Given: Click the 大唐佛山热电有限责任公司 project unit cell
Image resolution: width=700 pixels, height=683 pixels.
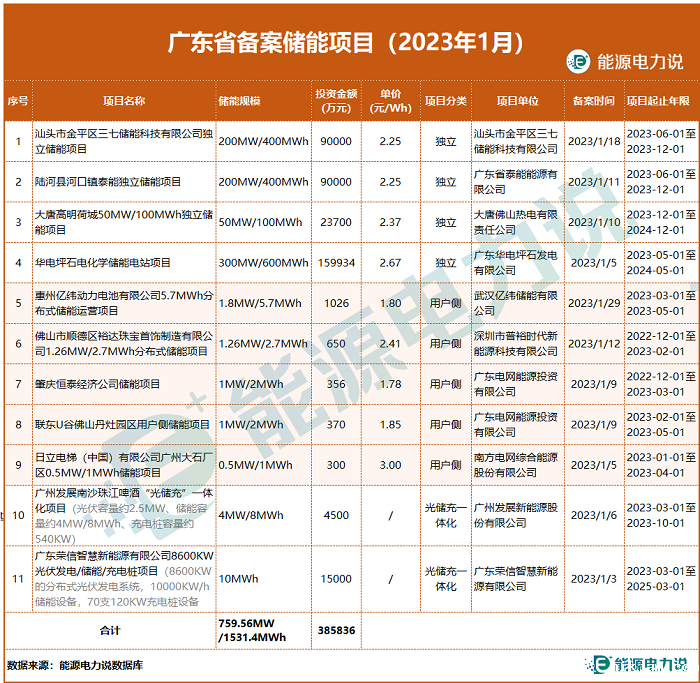Looking at the screenshot, I should coord(516,221).
